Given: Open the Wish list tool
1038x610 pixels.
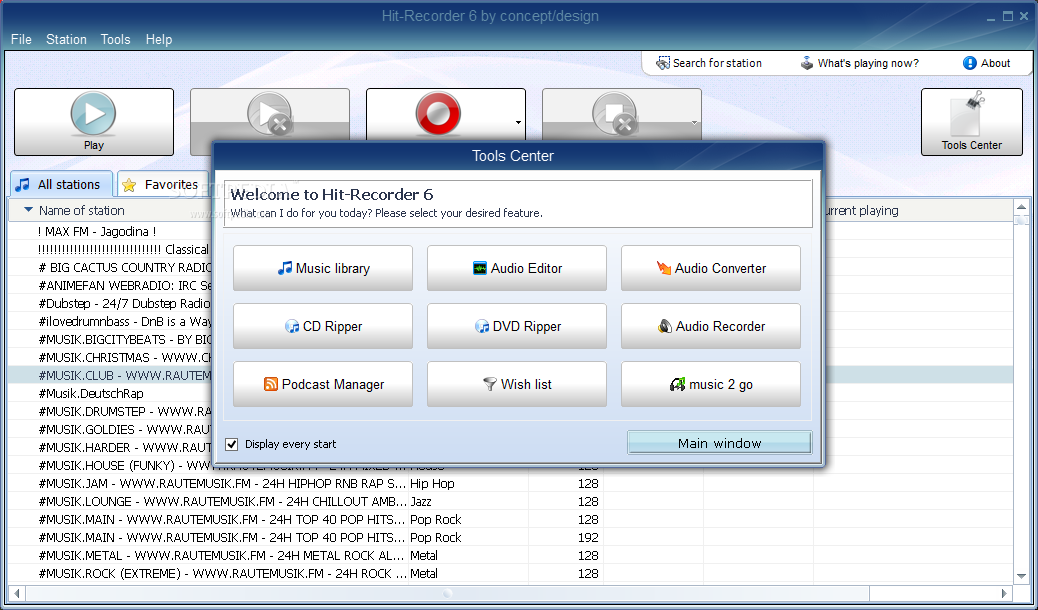Looking at the screenshot, I should [517, 384].
